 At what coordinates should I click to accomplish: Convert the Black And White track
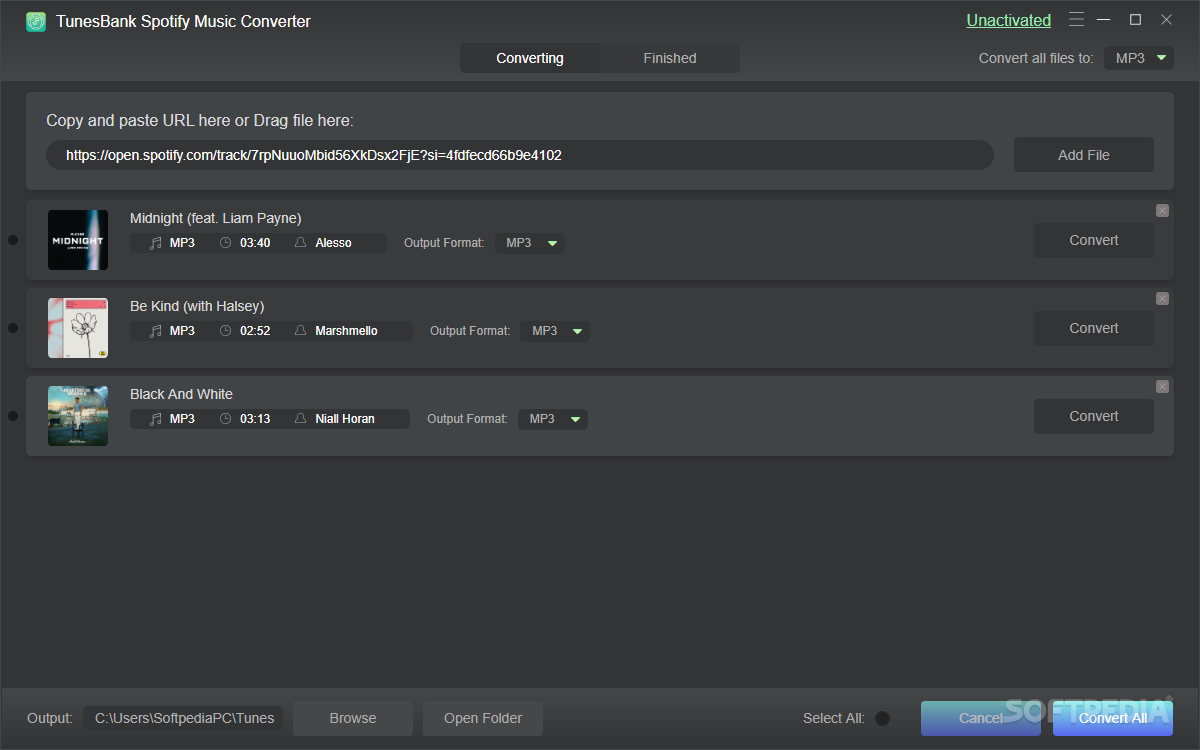[1094, 416]
